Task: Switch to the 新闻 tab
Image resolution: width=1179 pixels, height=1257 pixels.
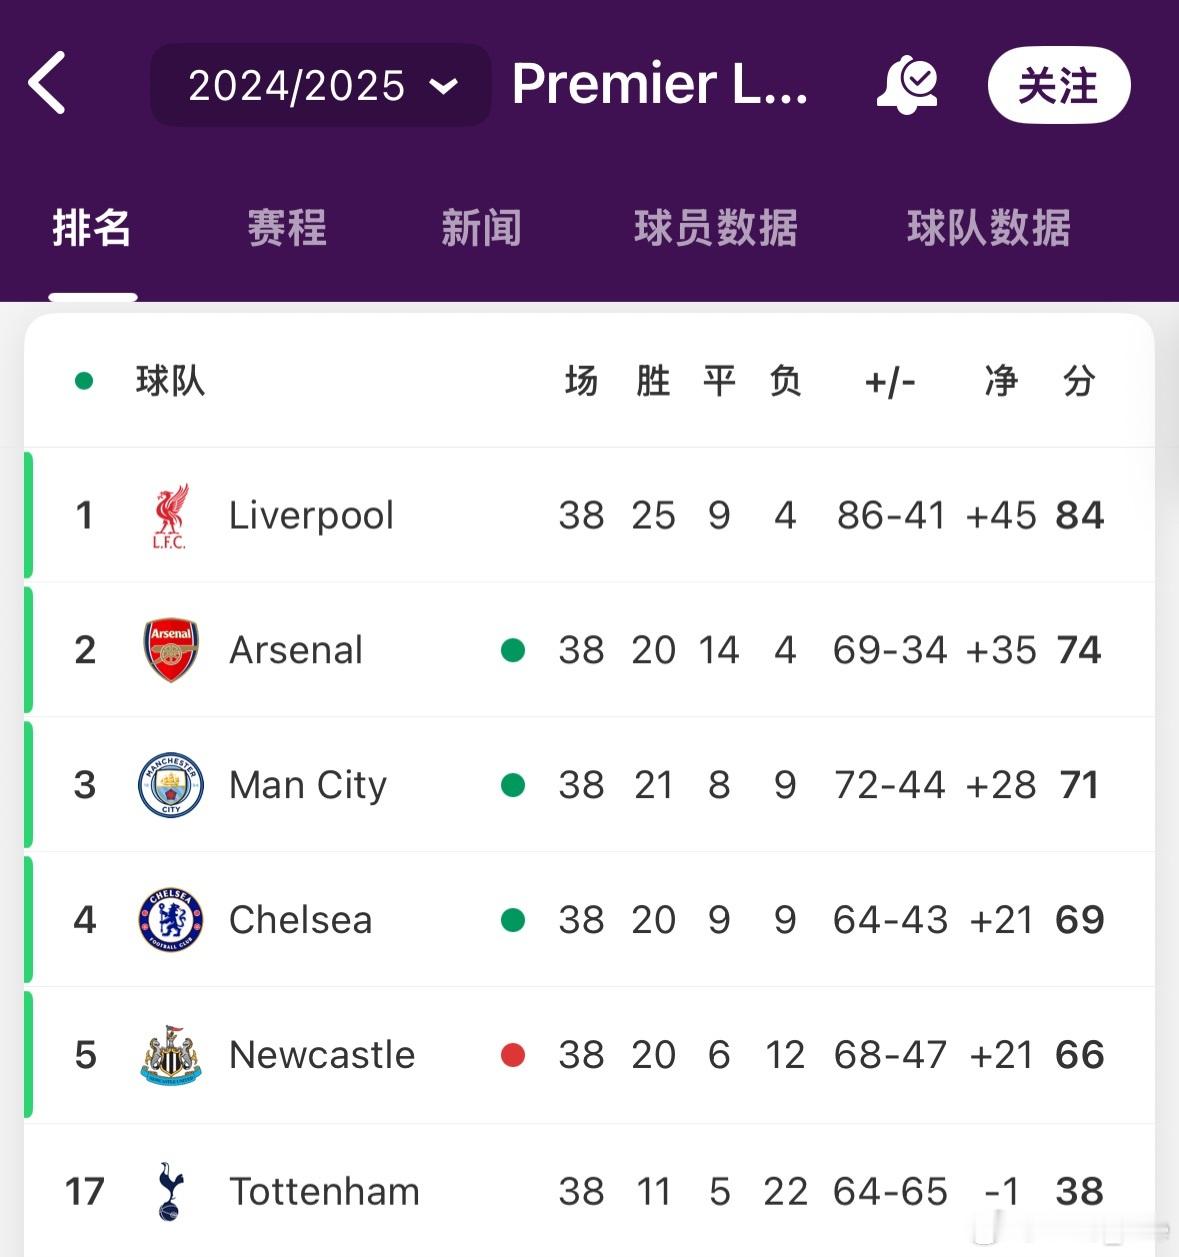Action: [x=481, y=228]
